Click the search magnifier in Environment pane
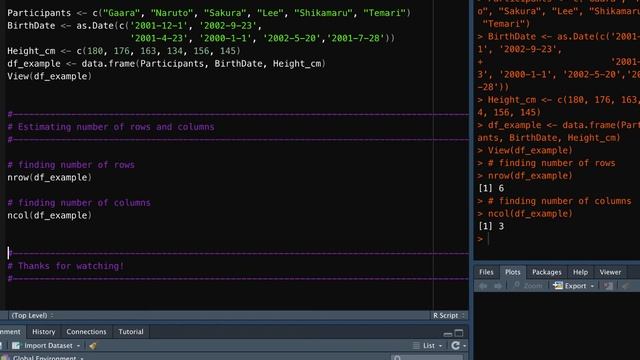Image resolution: width=640 pixels, height=360 pixels. click(397, 358)
